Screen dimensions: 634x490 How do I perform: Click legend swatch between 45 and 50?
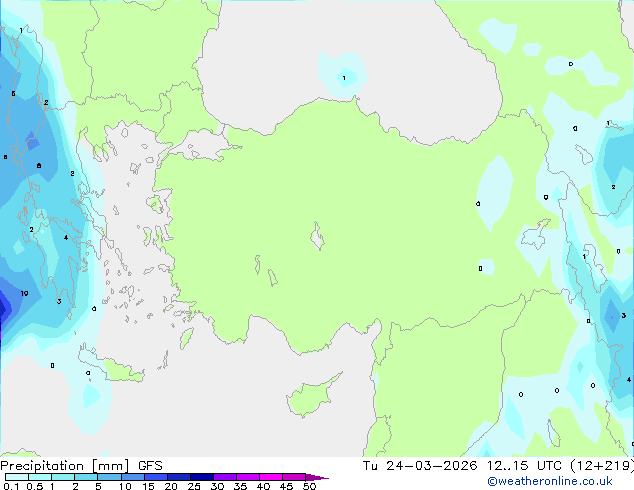coord(294,477)
